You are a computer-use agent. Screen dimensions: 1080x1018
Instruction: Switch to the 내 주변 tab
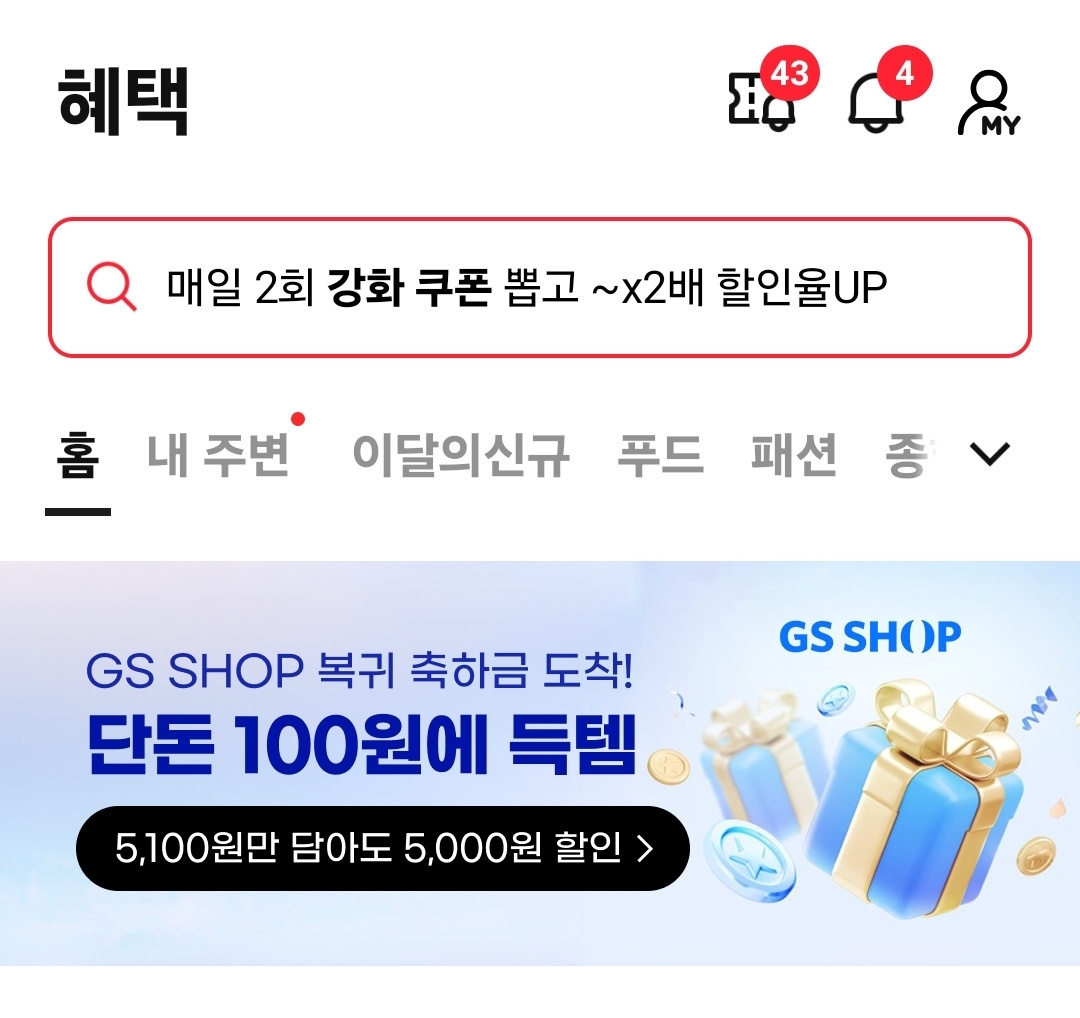click(218, 455)
